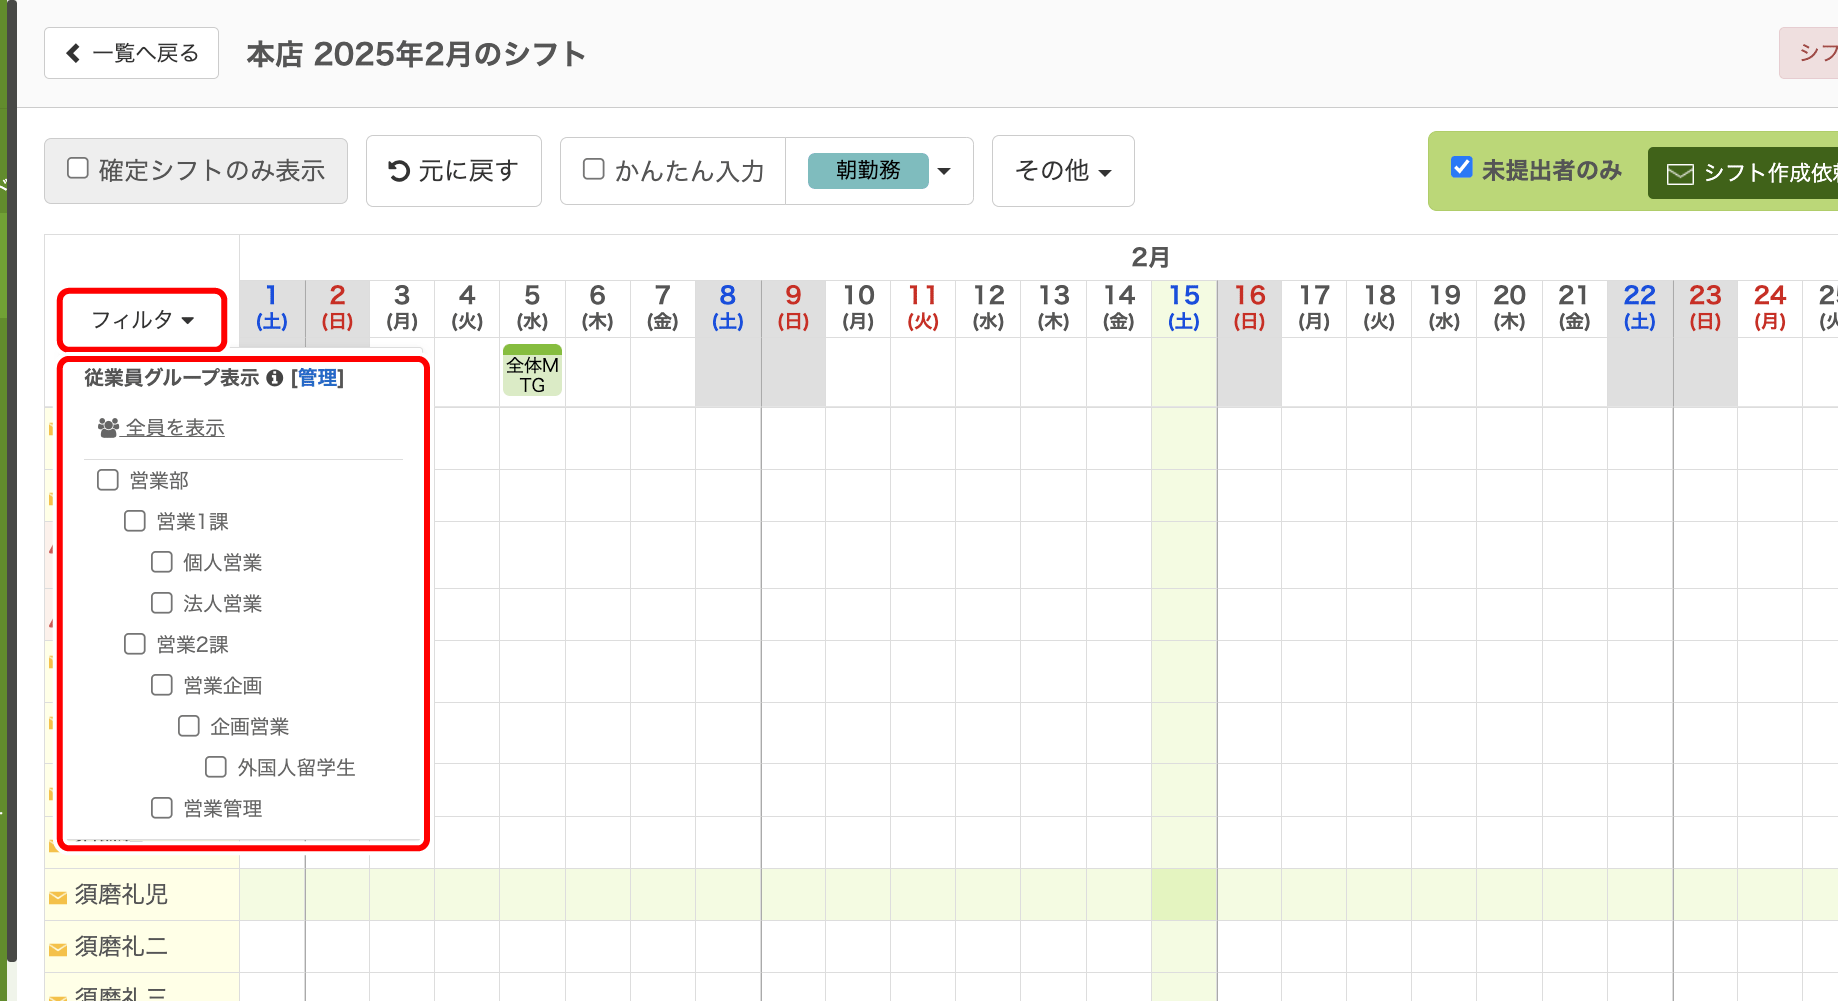This screenshot has height=1001, width=1838.
Task: Check the 営業部 group checkbox
Action: point(108,480)
